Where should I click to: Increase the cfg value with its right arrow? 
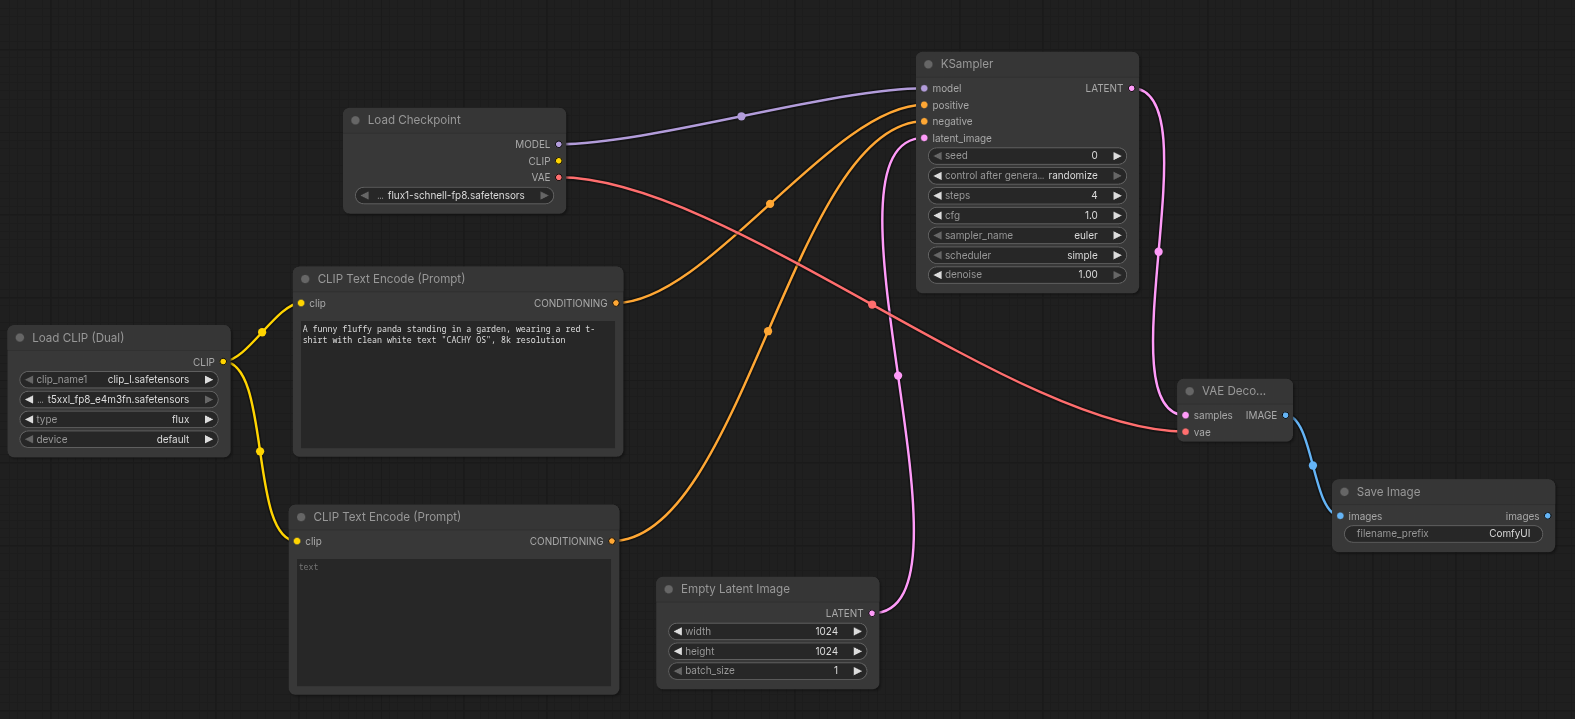click(x=1117, y=215)
